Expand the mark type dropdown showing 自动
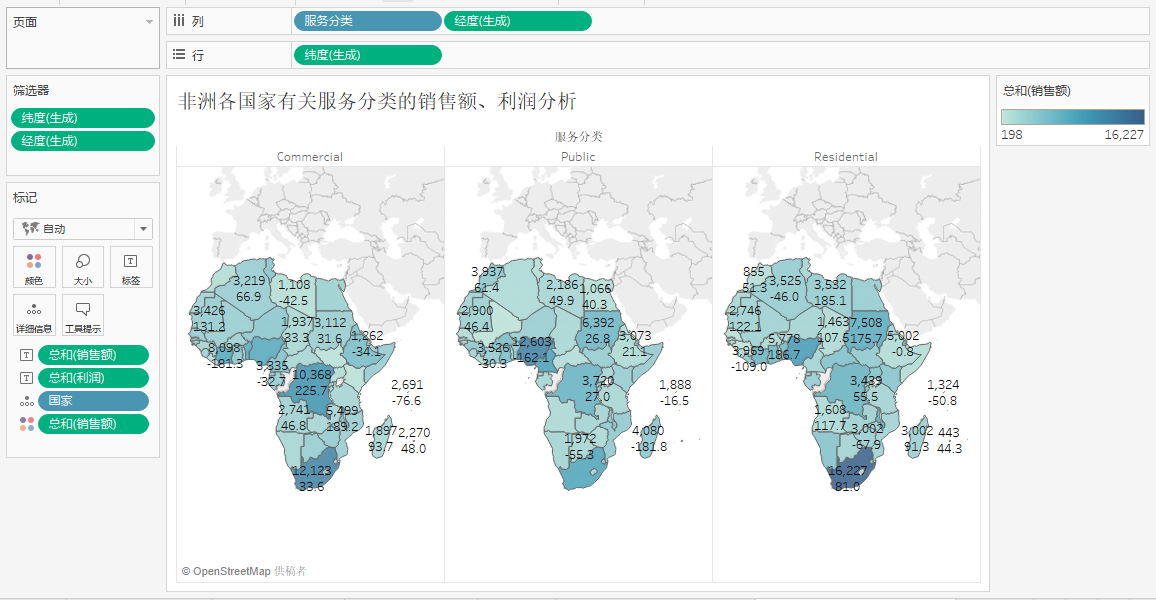The width and height of the screenshot is (1156, 600). (143, 229)
